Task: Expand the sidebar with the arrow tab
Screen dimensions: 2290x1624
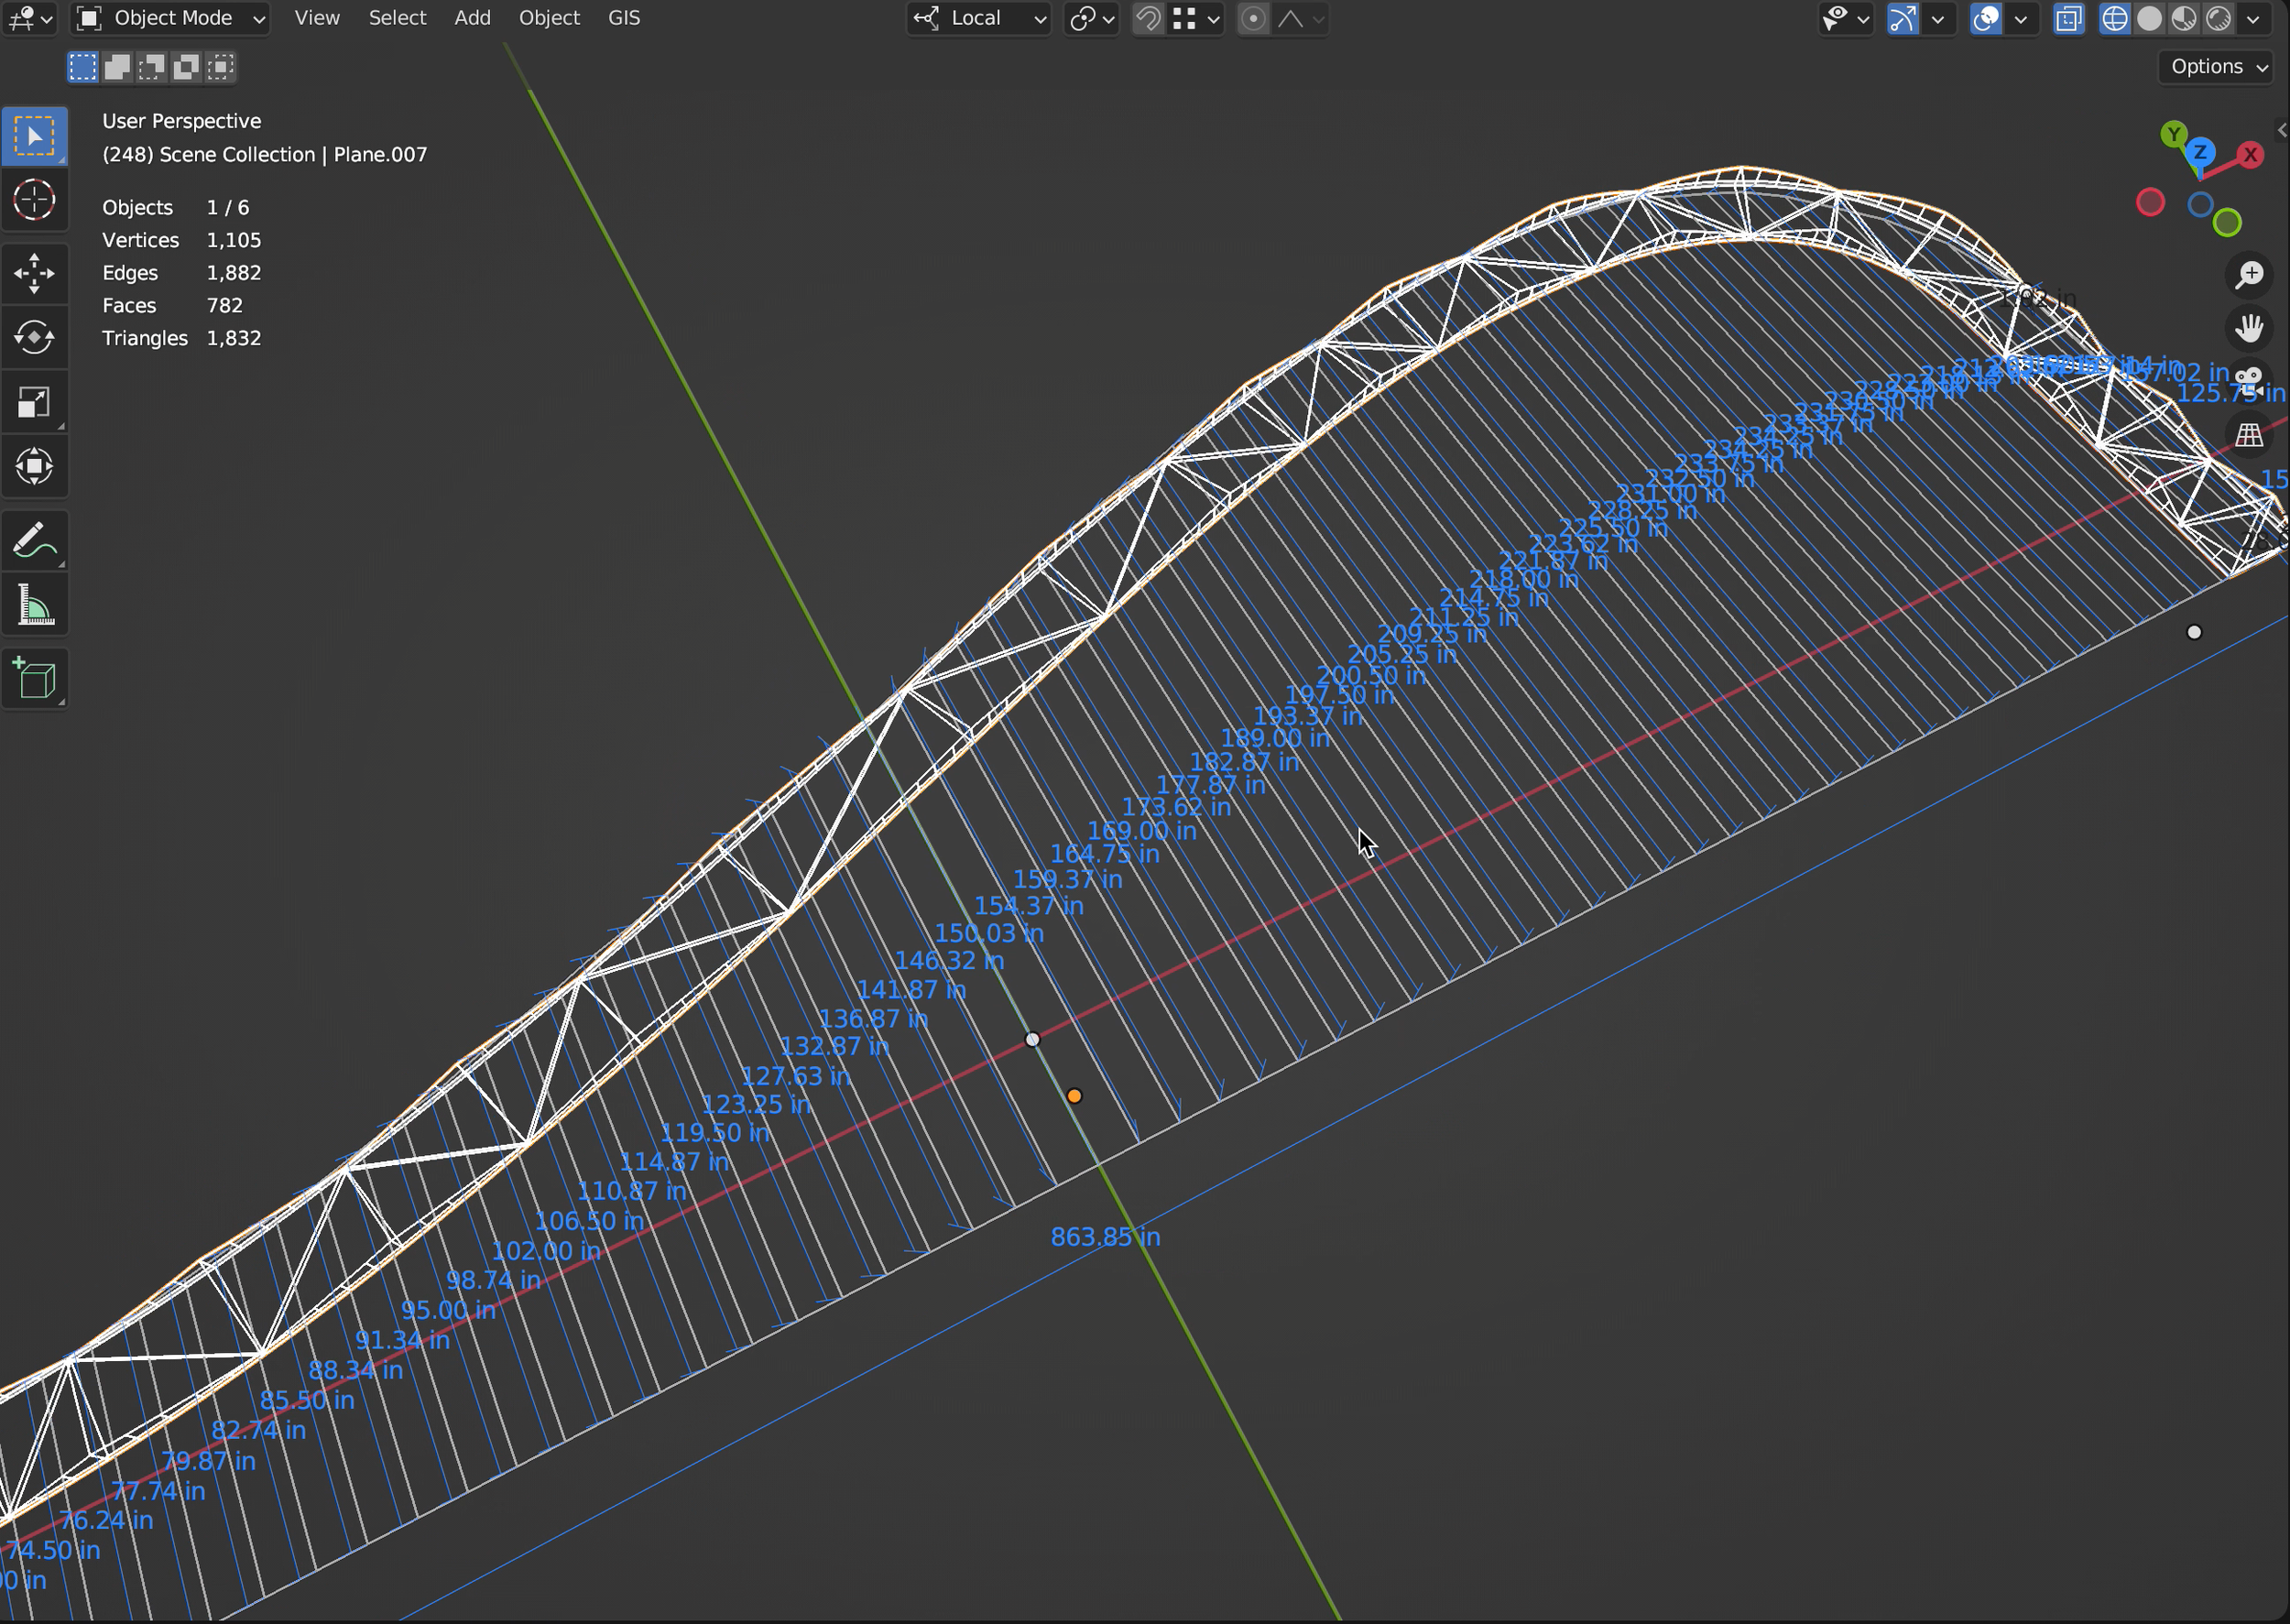Action: (x=2281, y=130)
